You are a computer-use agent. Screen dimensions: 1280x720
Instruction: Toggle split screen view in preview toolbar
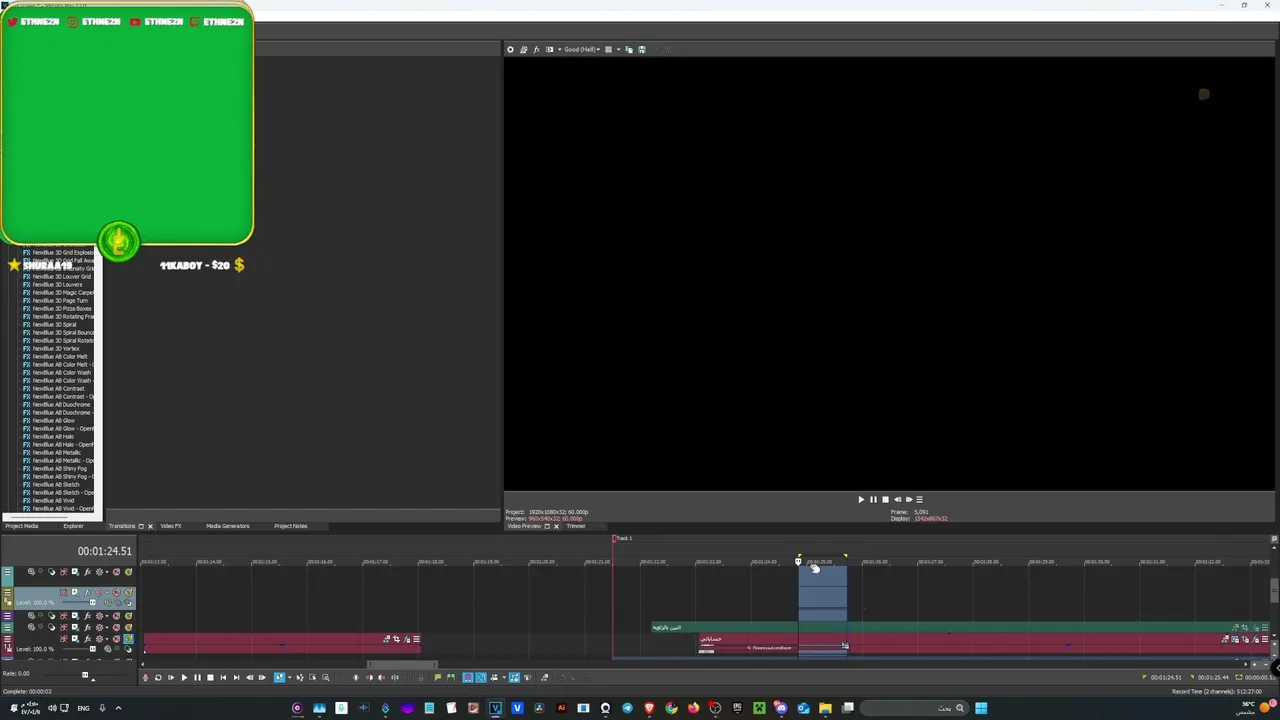(x=549, y=49)
